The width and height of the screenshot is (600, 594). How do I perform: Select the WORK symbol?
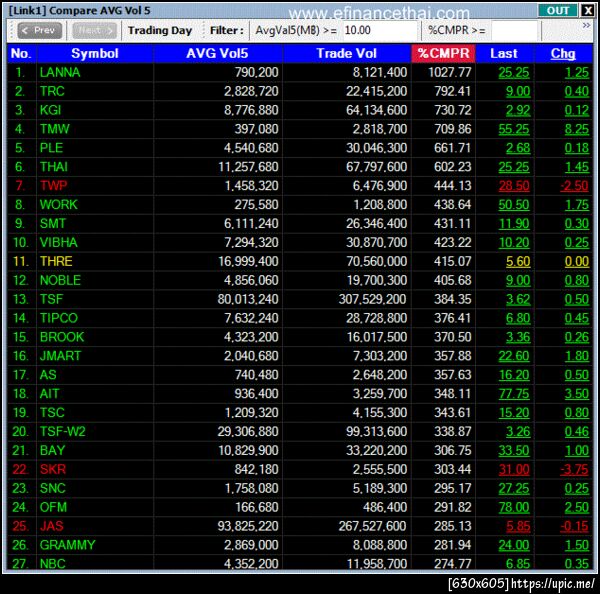click(x=59, y=205)
